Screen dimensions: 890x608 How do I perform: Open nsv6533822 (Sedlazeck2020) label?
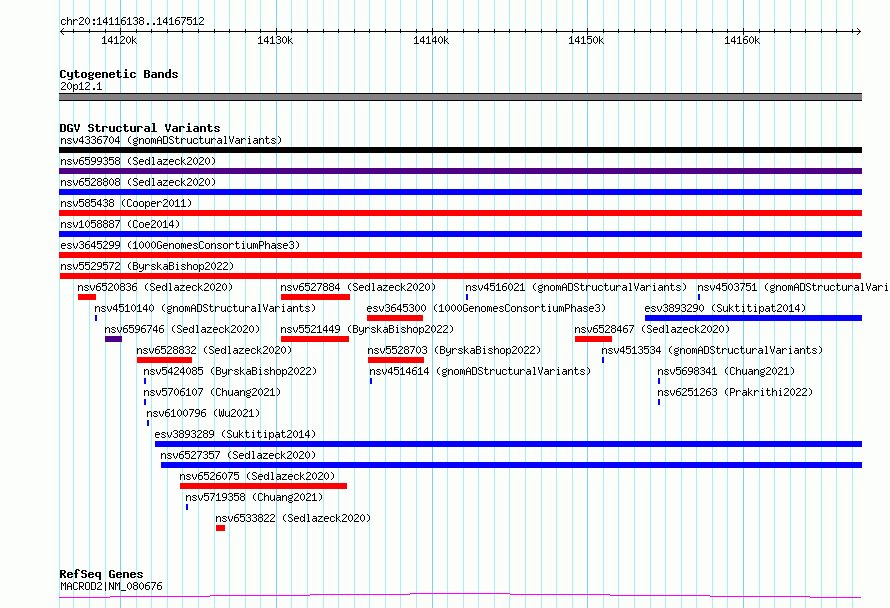point(293,518)
